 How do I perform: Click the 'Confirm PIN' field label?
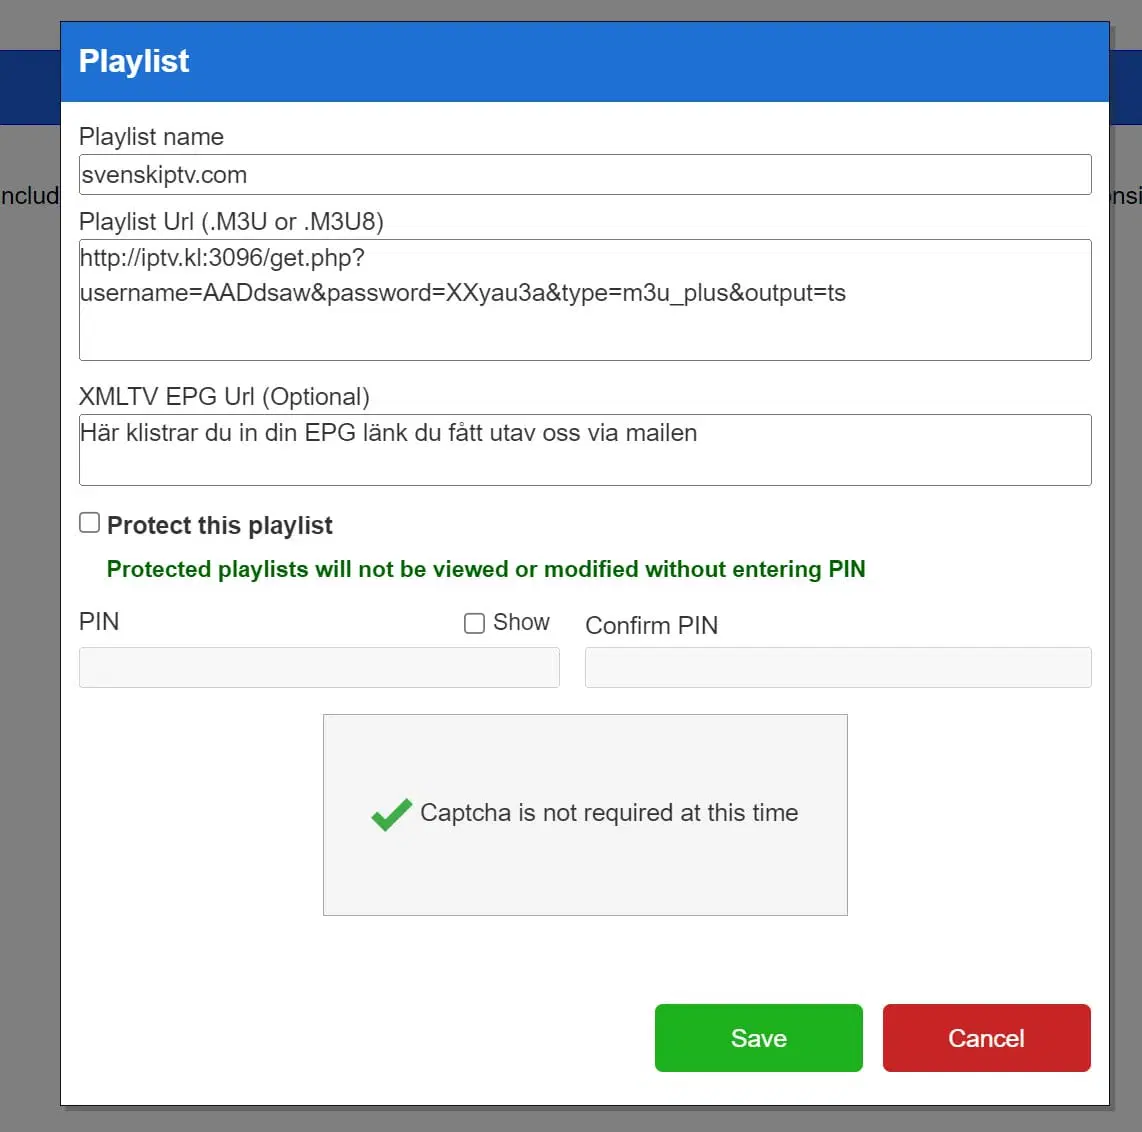651,625
